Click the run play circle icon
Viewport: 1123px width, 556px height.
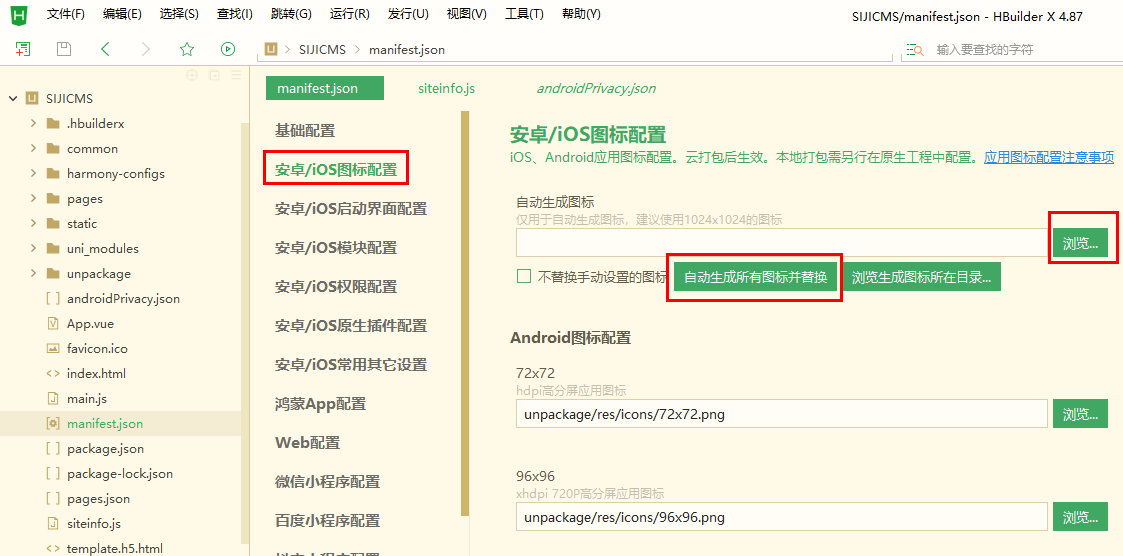(228, 49)
